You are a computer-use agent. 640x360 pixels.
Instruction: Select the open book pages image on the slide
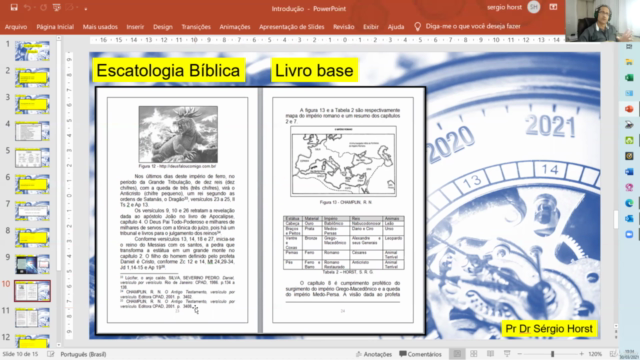(260, 211)
